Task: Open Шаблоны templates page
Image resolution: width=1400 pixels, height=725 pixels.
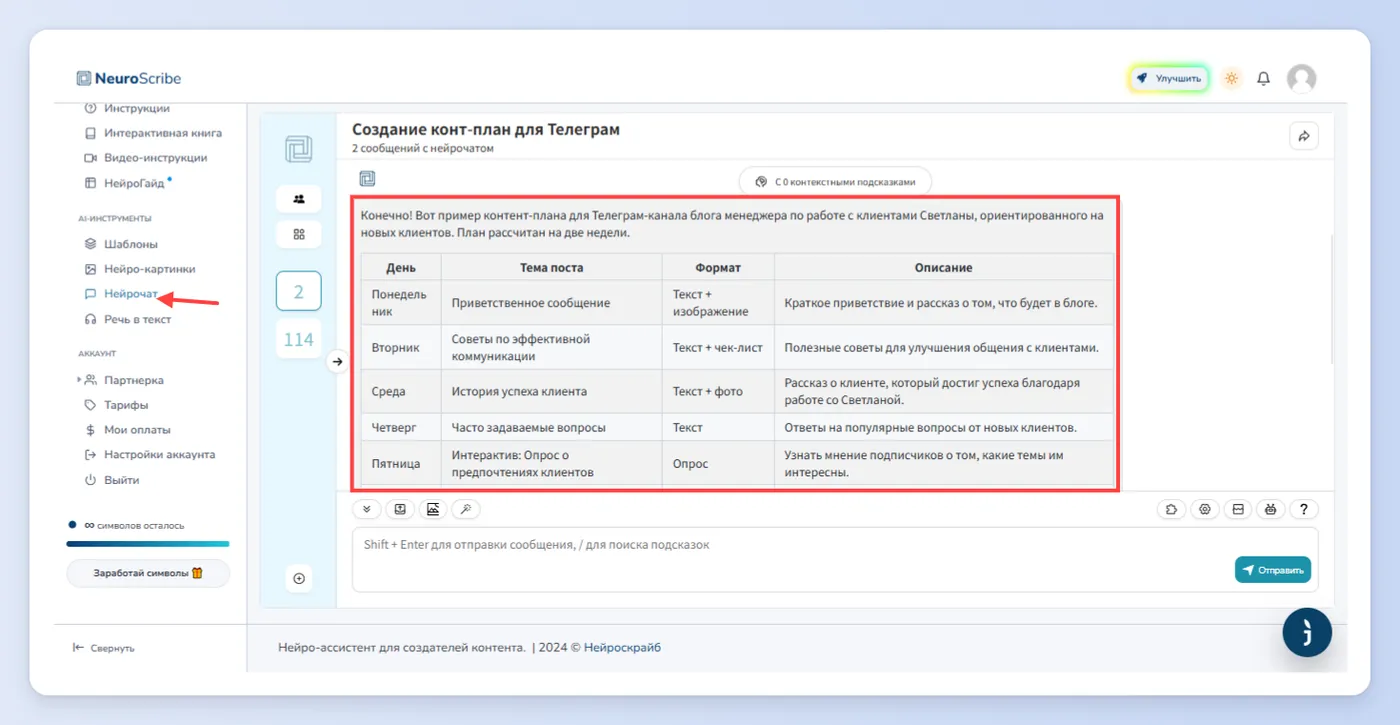Action: 120,244
